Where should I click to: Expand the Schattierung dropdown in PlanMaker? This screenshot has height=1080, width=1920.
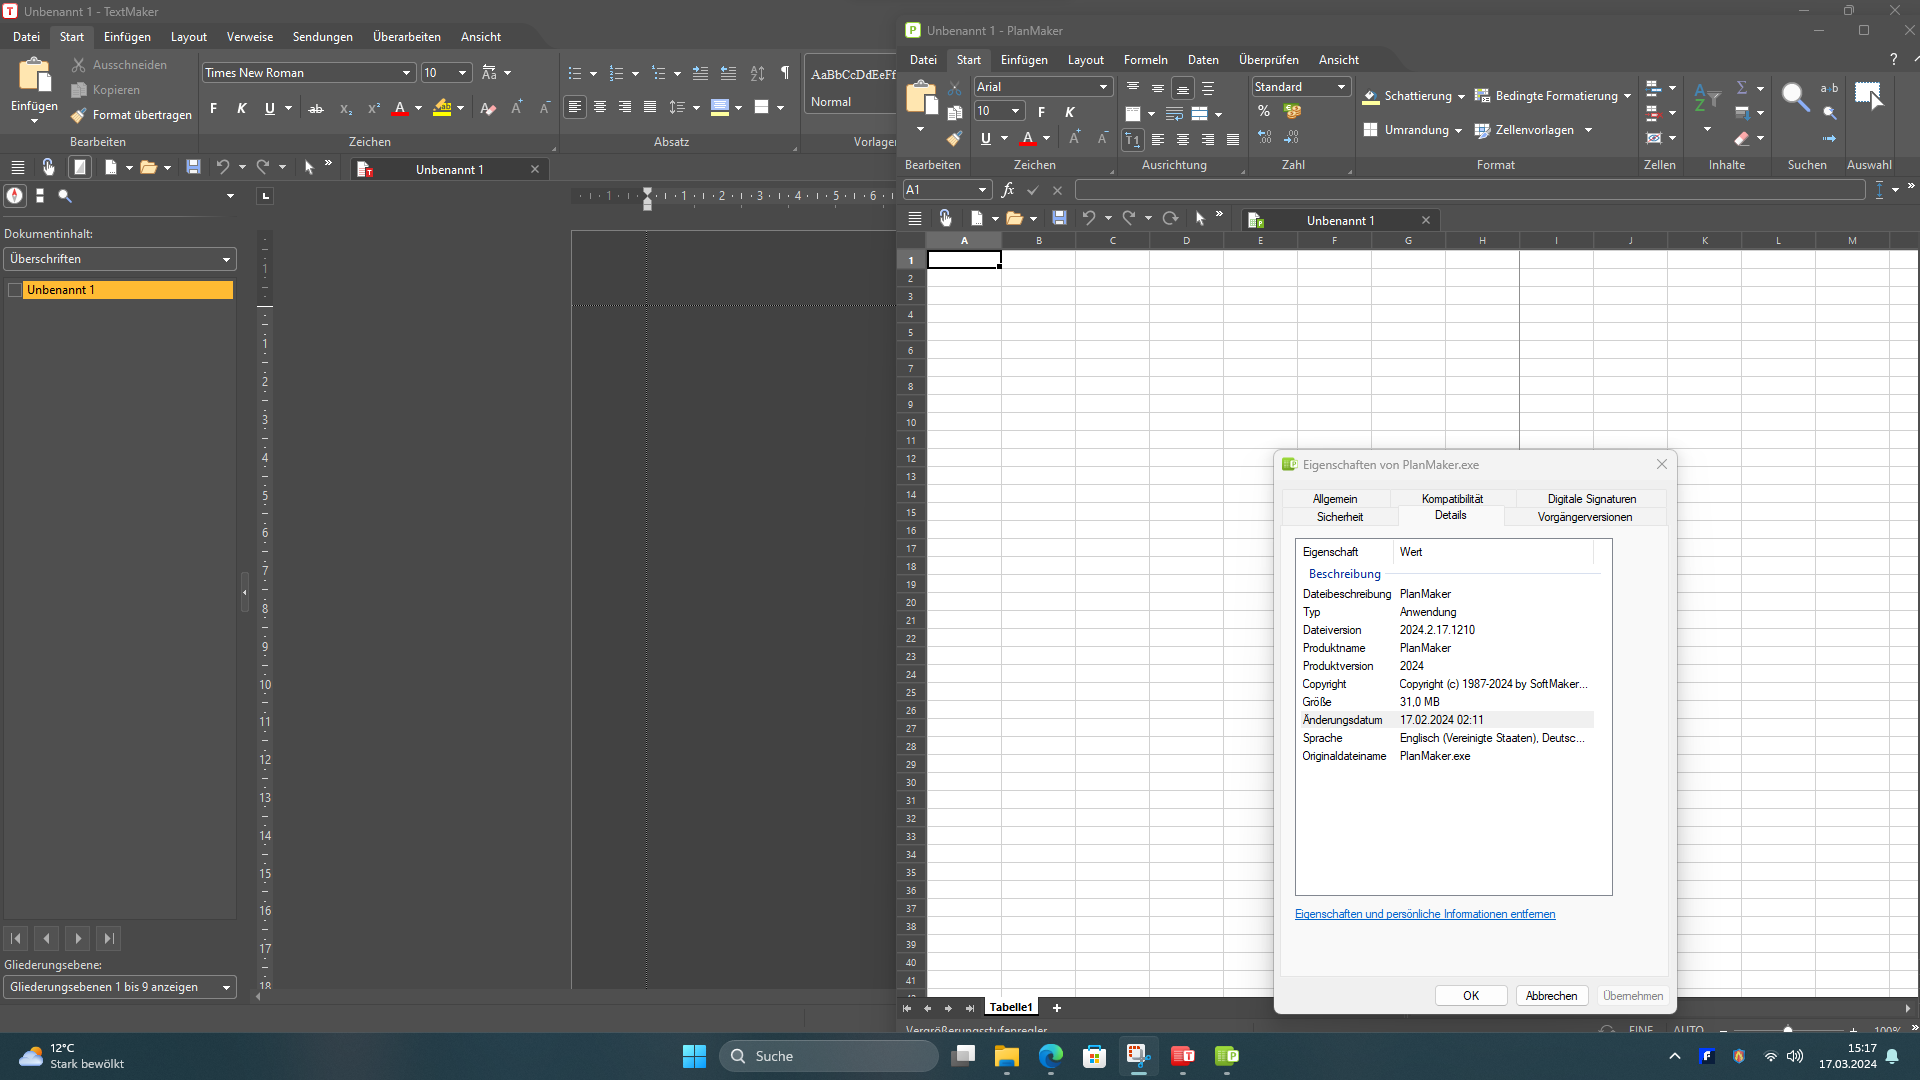[x=1461, y=97]
